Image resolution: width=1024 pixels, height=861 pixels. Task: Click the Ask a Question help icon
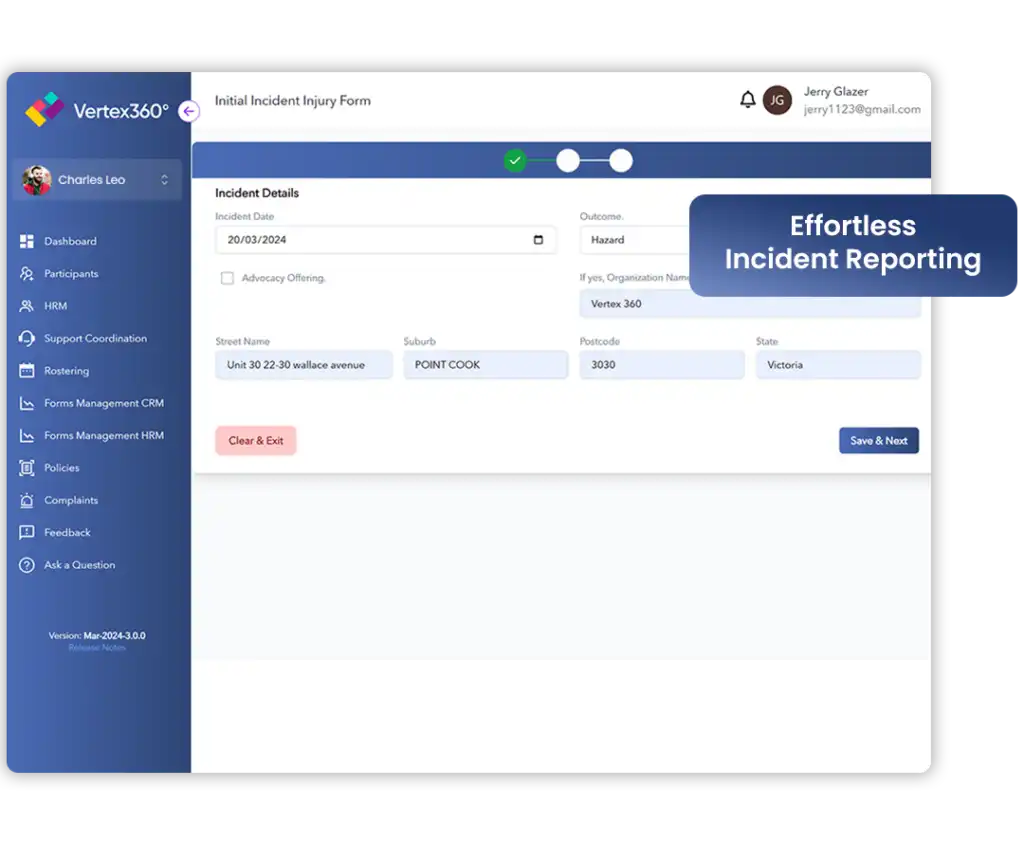coord(27,565)
